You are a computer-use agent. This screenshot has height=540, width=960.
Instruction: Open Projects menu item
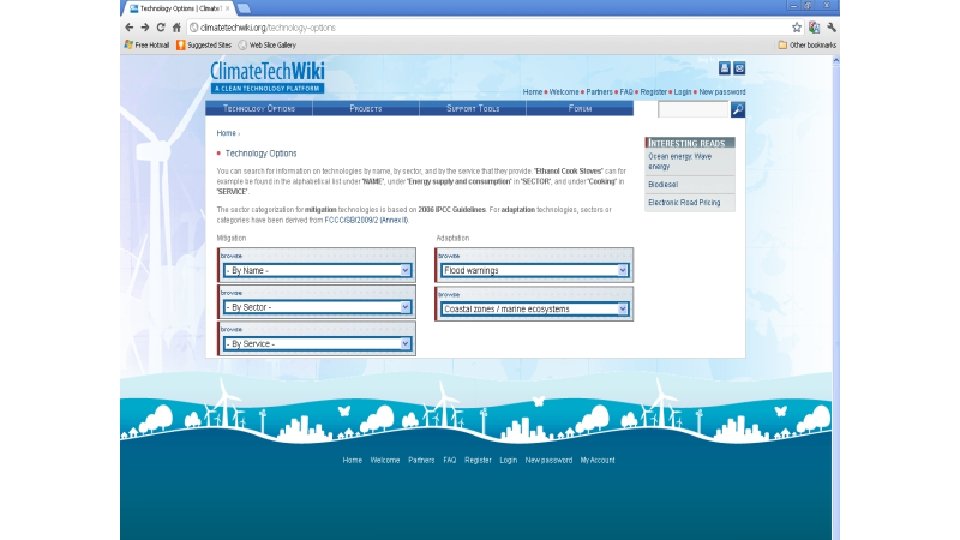tap(366, 108)
